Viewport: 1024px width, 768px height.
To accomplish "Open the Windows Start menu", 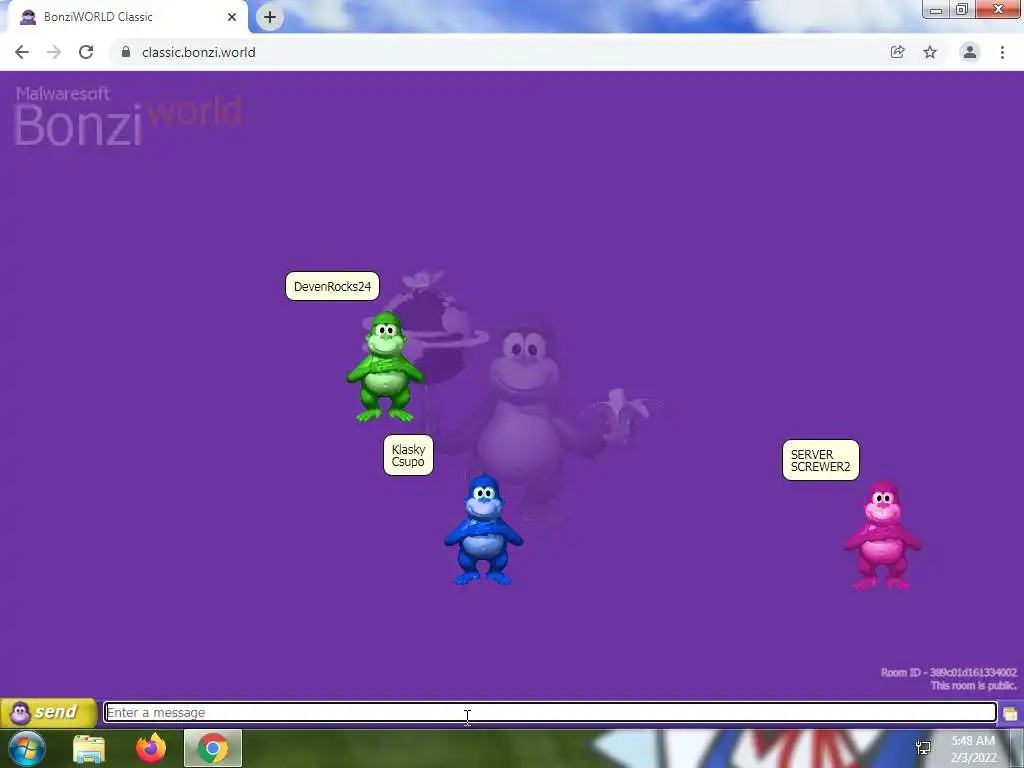I will (x=27, y=748).
